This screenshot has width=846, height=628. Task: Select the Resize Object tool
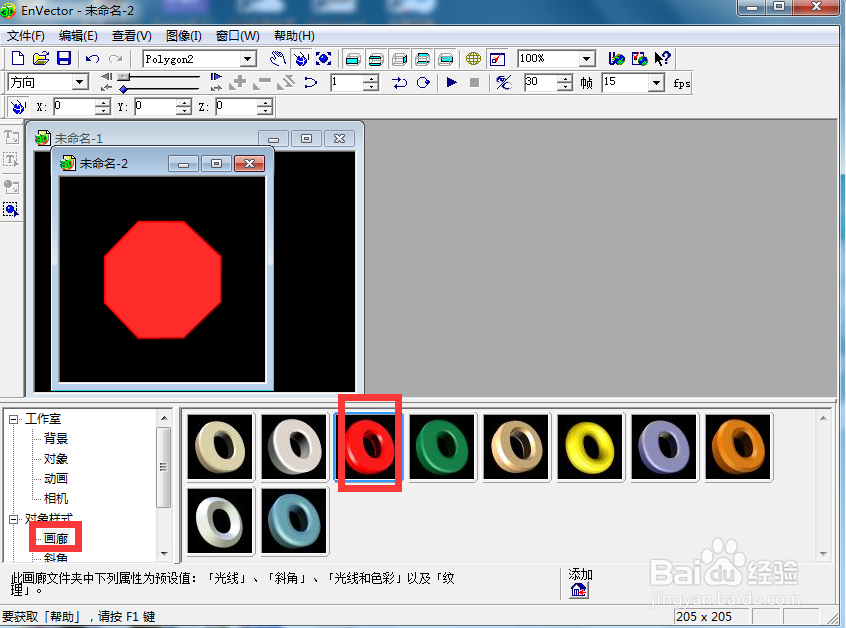click(x=324, y=58)
